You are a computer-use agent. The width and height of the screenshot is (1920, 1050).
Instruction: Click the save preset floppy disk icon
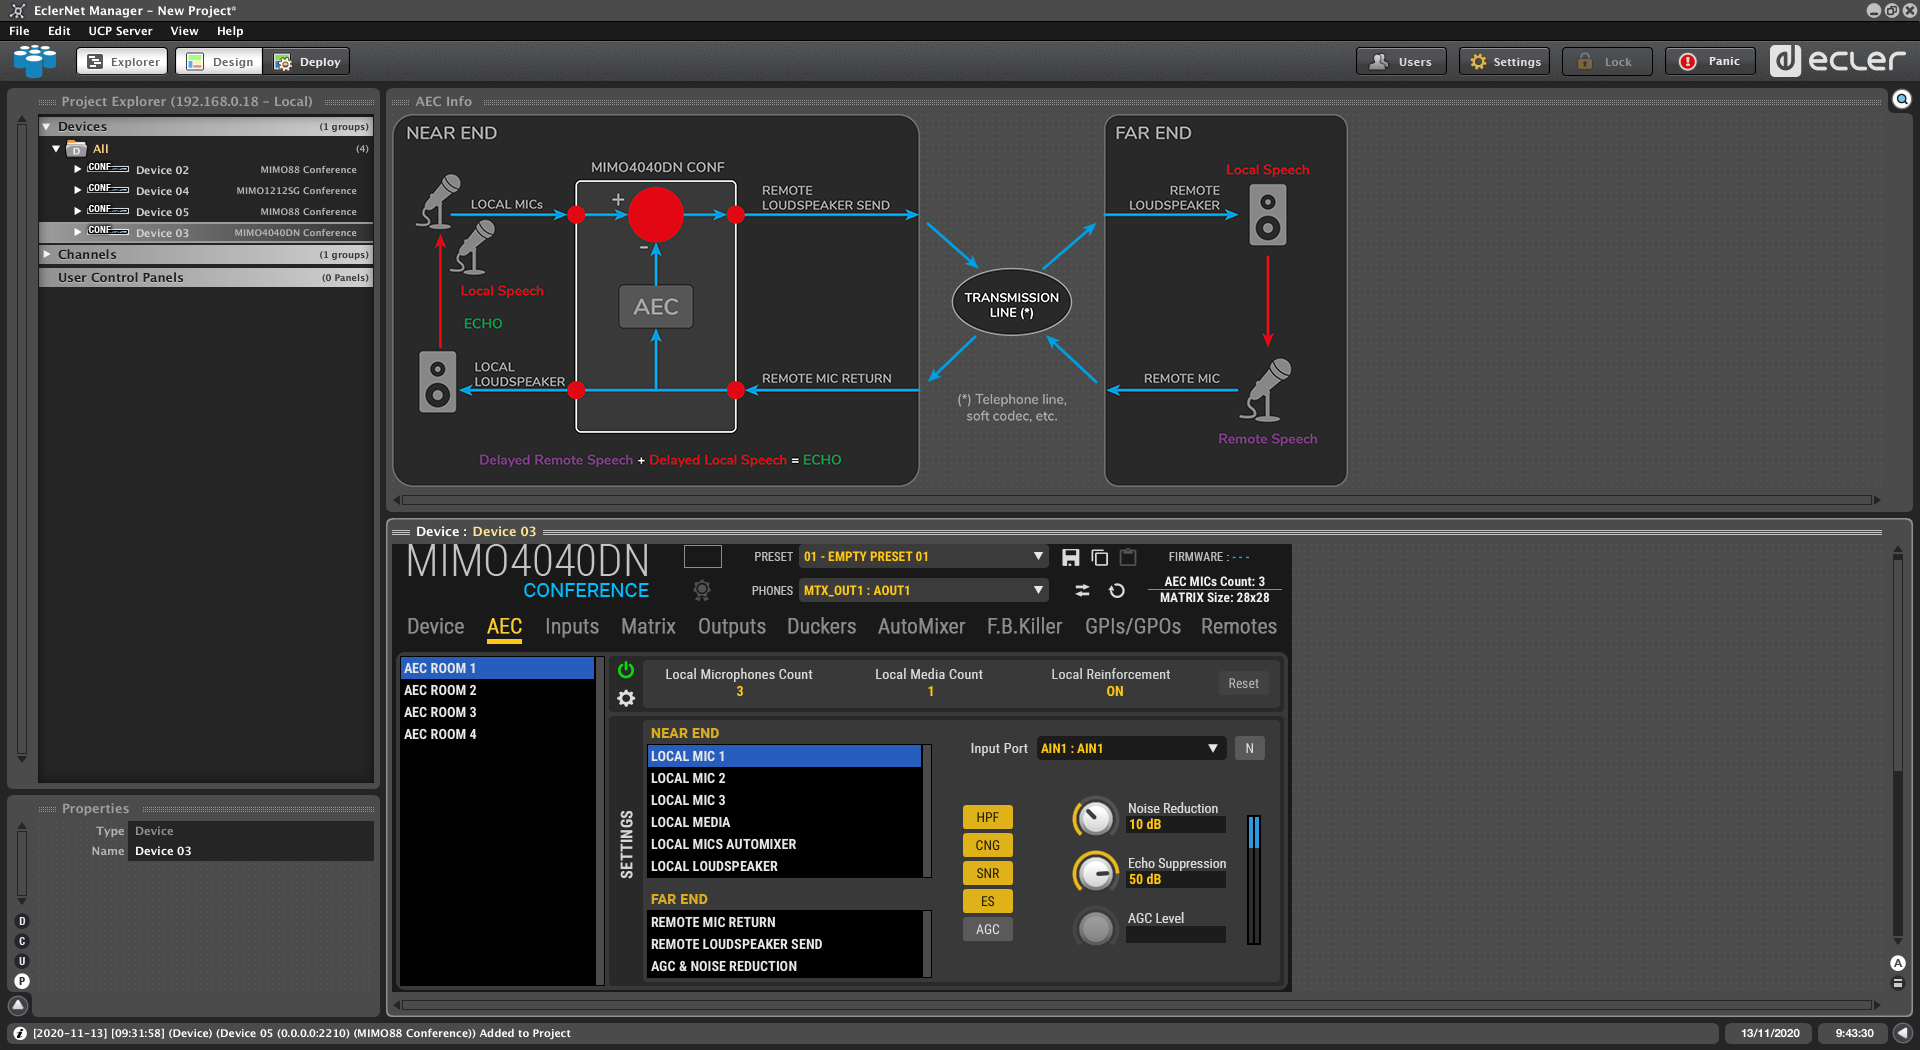(x=1070, y=557)
